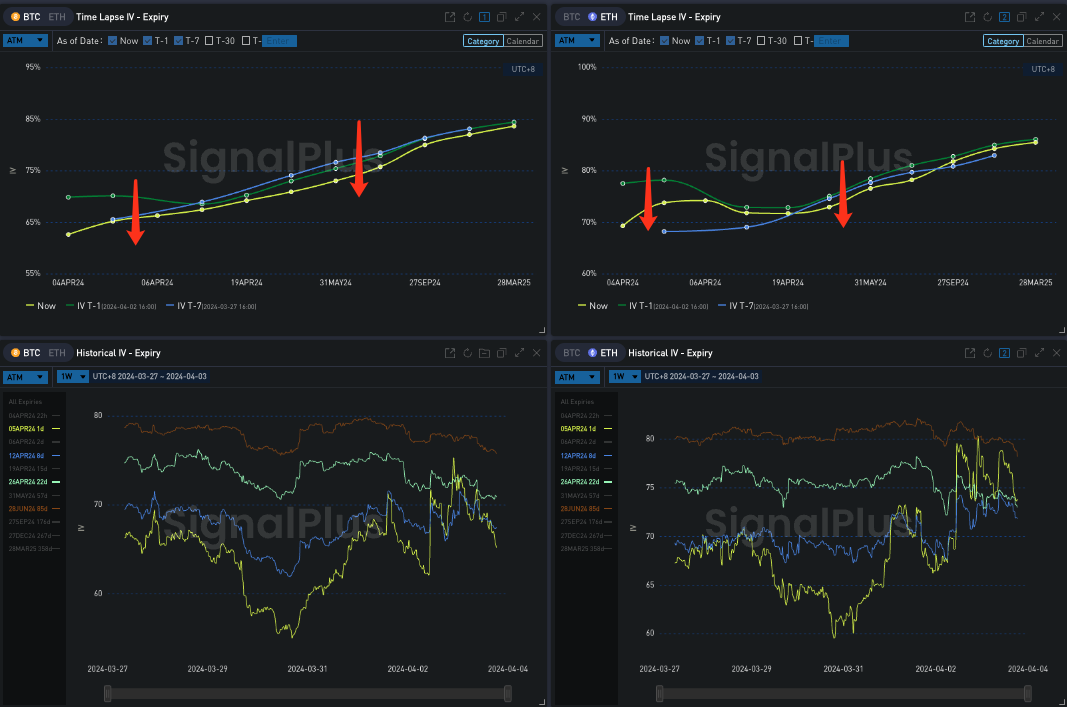Uncheck T-7 in ETH Time Lapse panel
The image size is (1067, 707).
pos(729,41)
